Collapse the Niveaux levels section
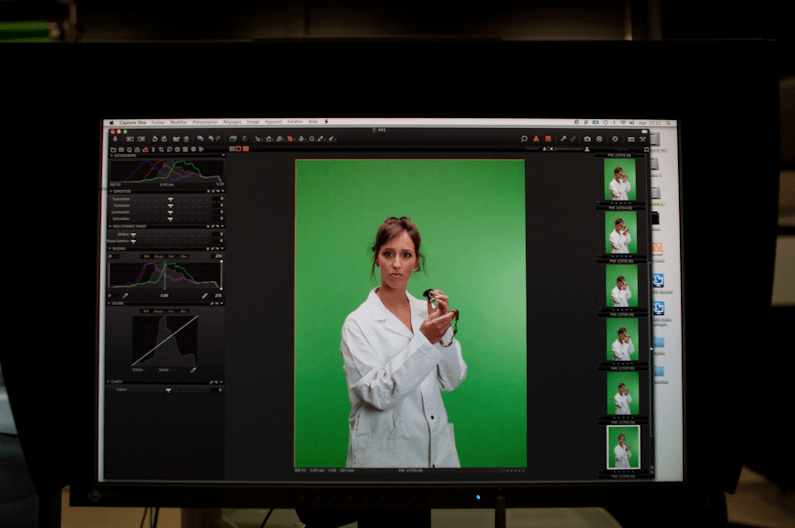Image resolution: width=795 pixels, height=528 pixels. 111,249
